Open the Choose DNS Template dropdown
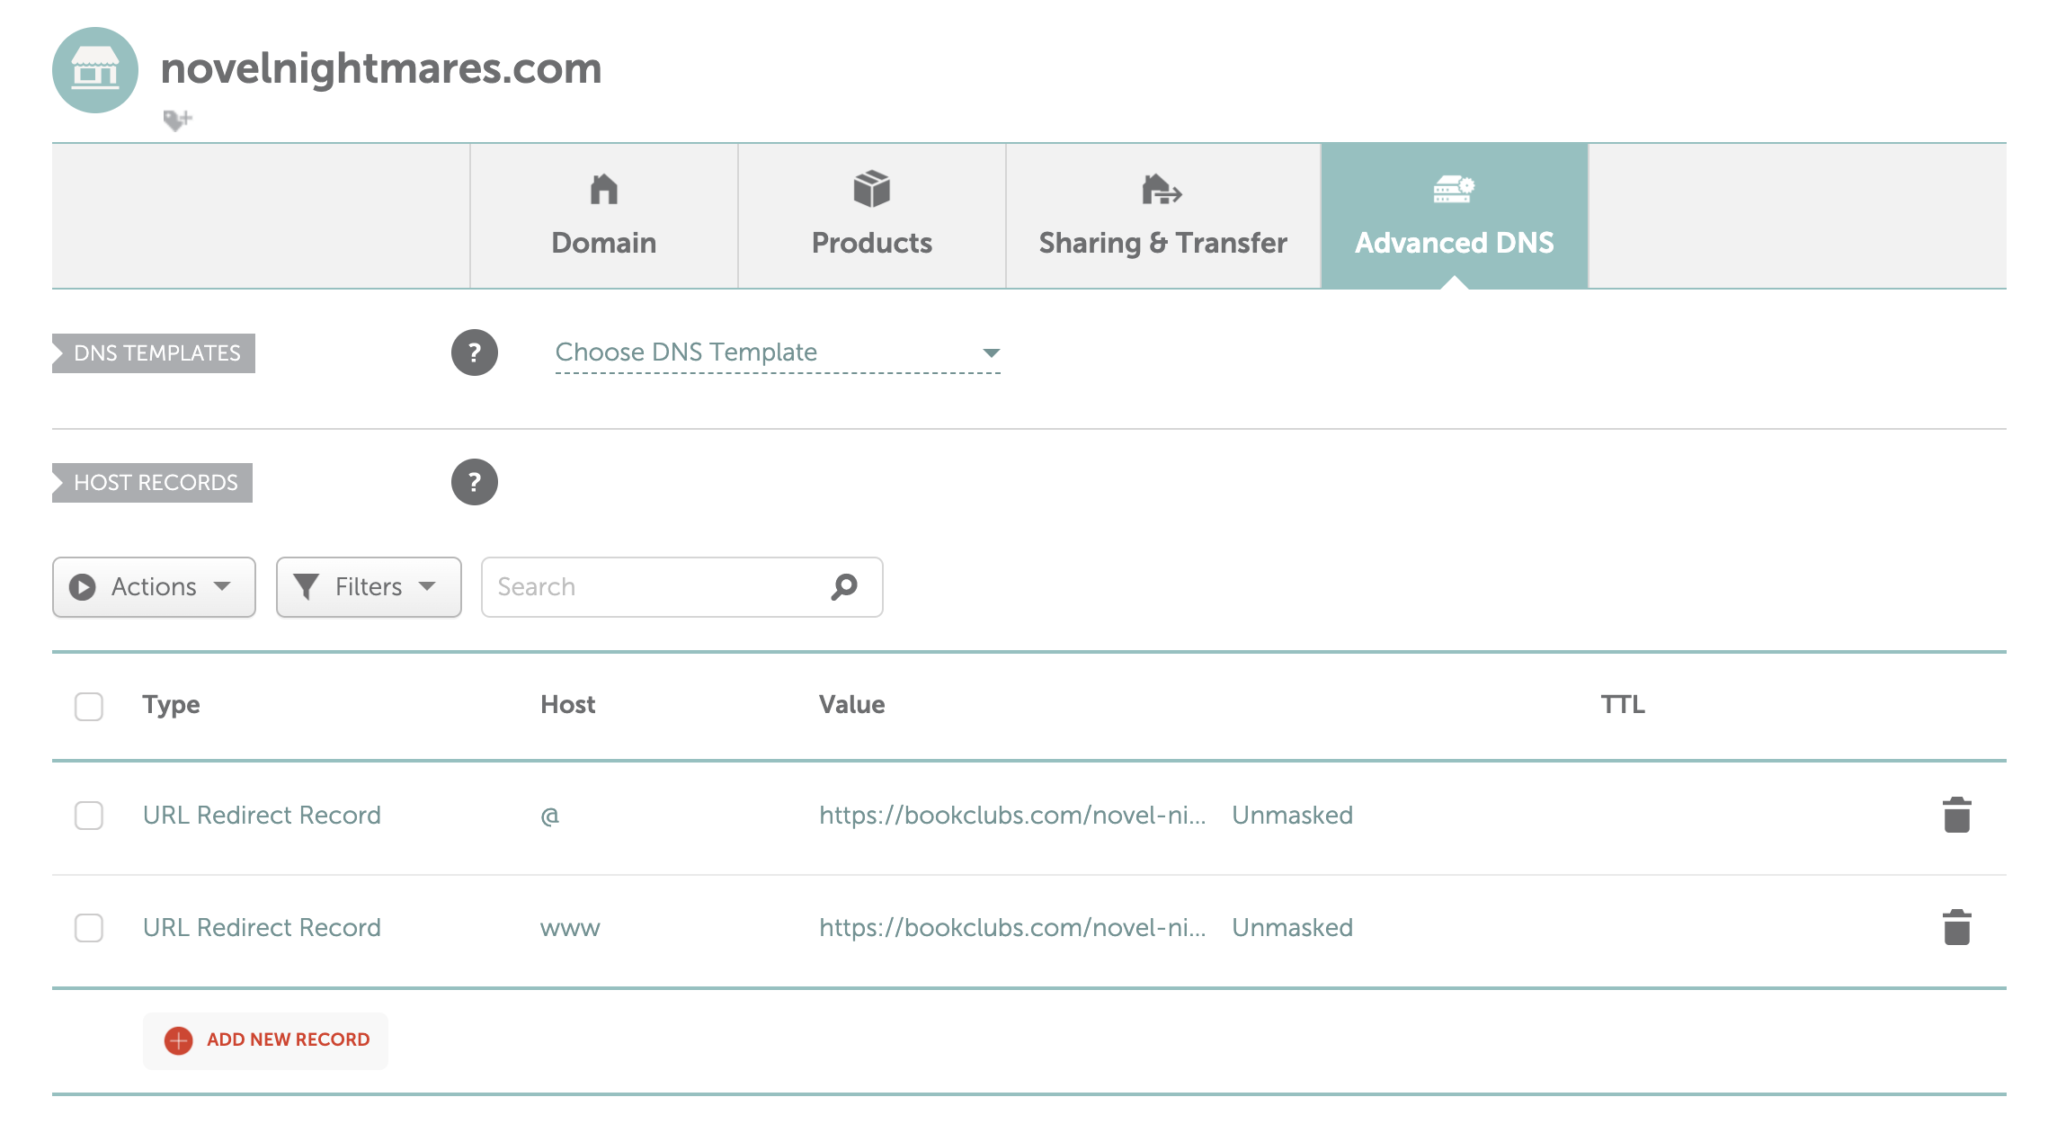2048x1124 pixels. tap(777, 352)
